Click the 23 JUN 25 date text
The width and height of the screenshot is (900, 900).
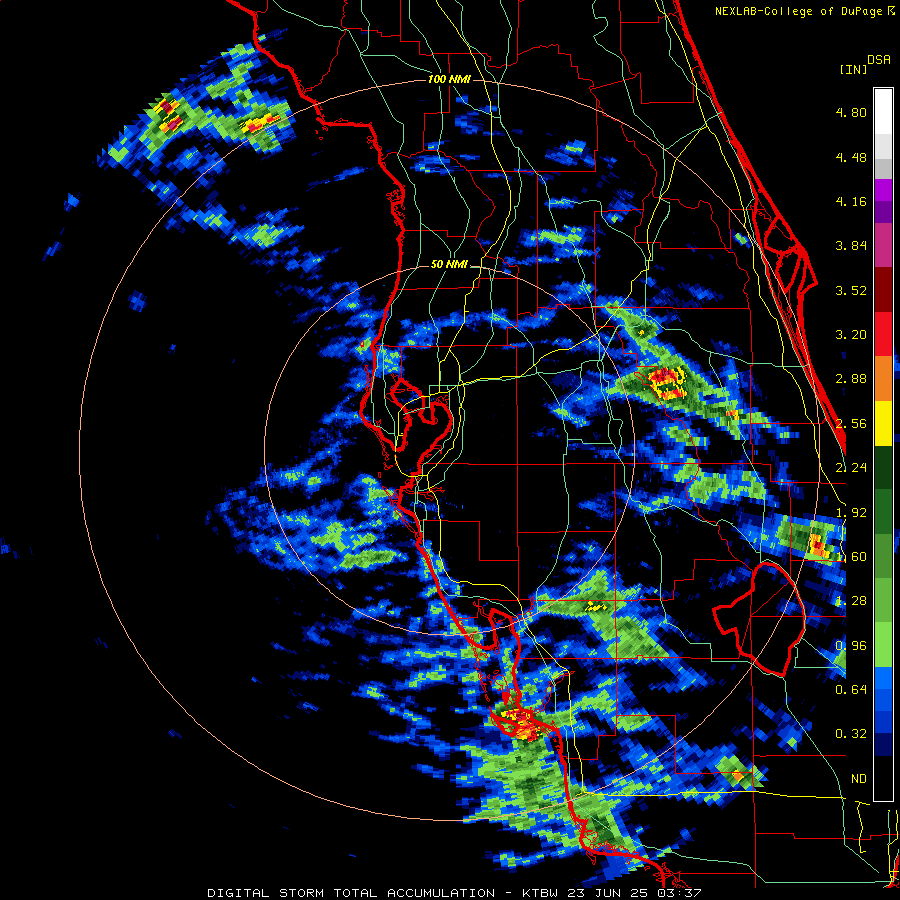click(610, 893)
